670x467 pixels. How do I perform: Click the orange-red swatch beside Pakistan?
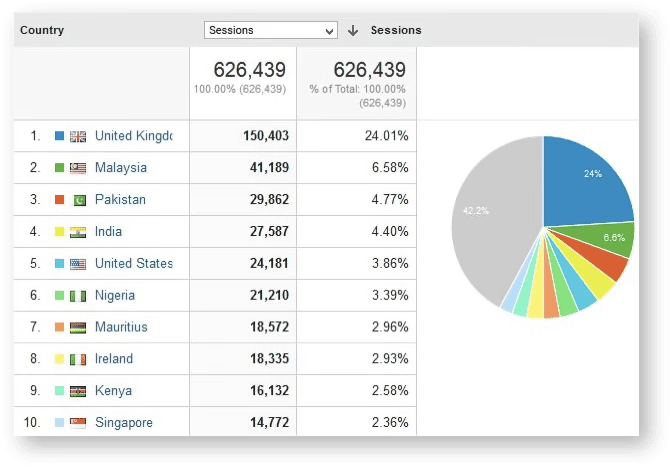pos(59,199)
